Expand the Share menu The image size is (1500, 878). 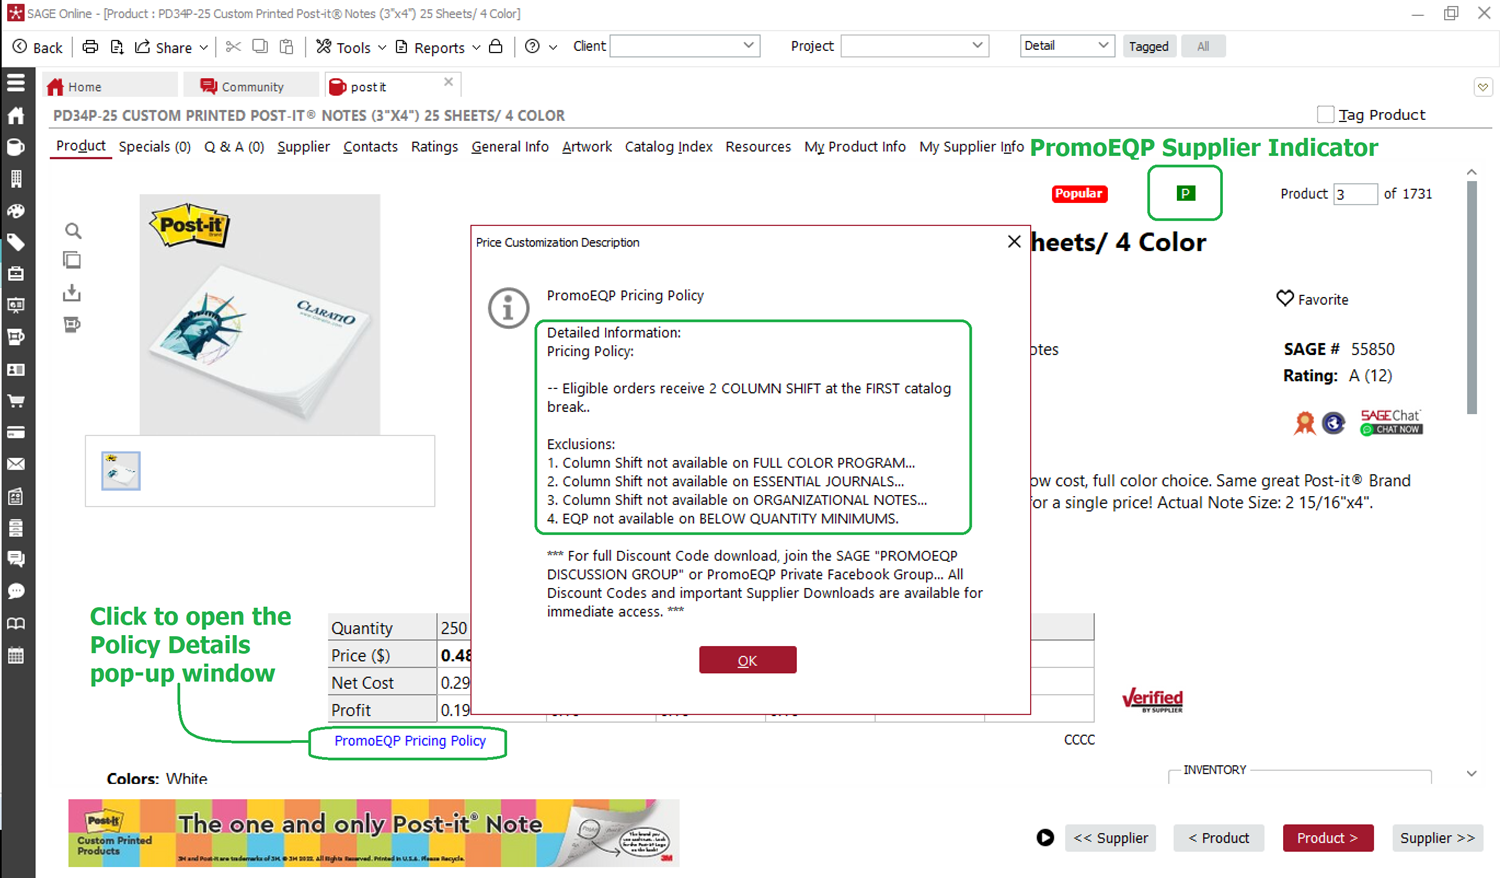[x=172, y=47]
